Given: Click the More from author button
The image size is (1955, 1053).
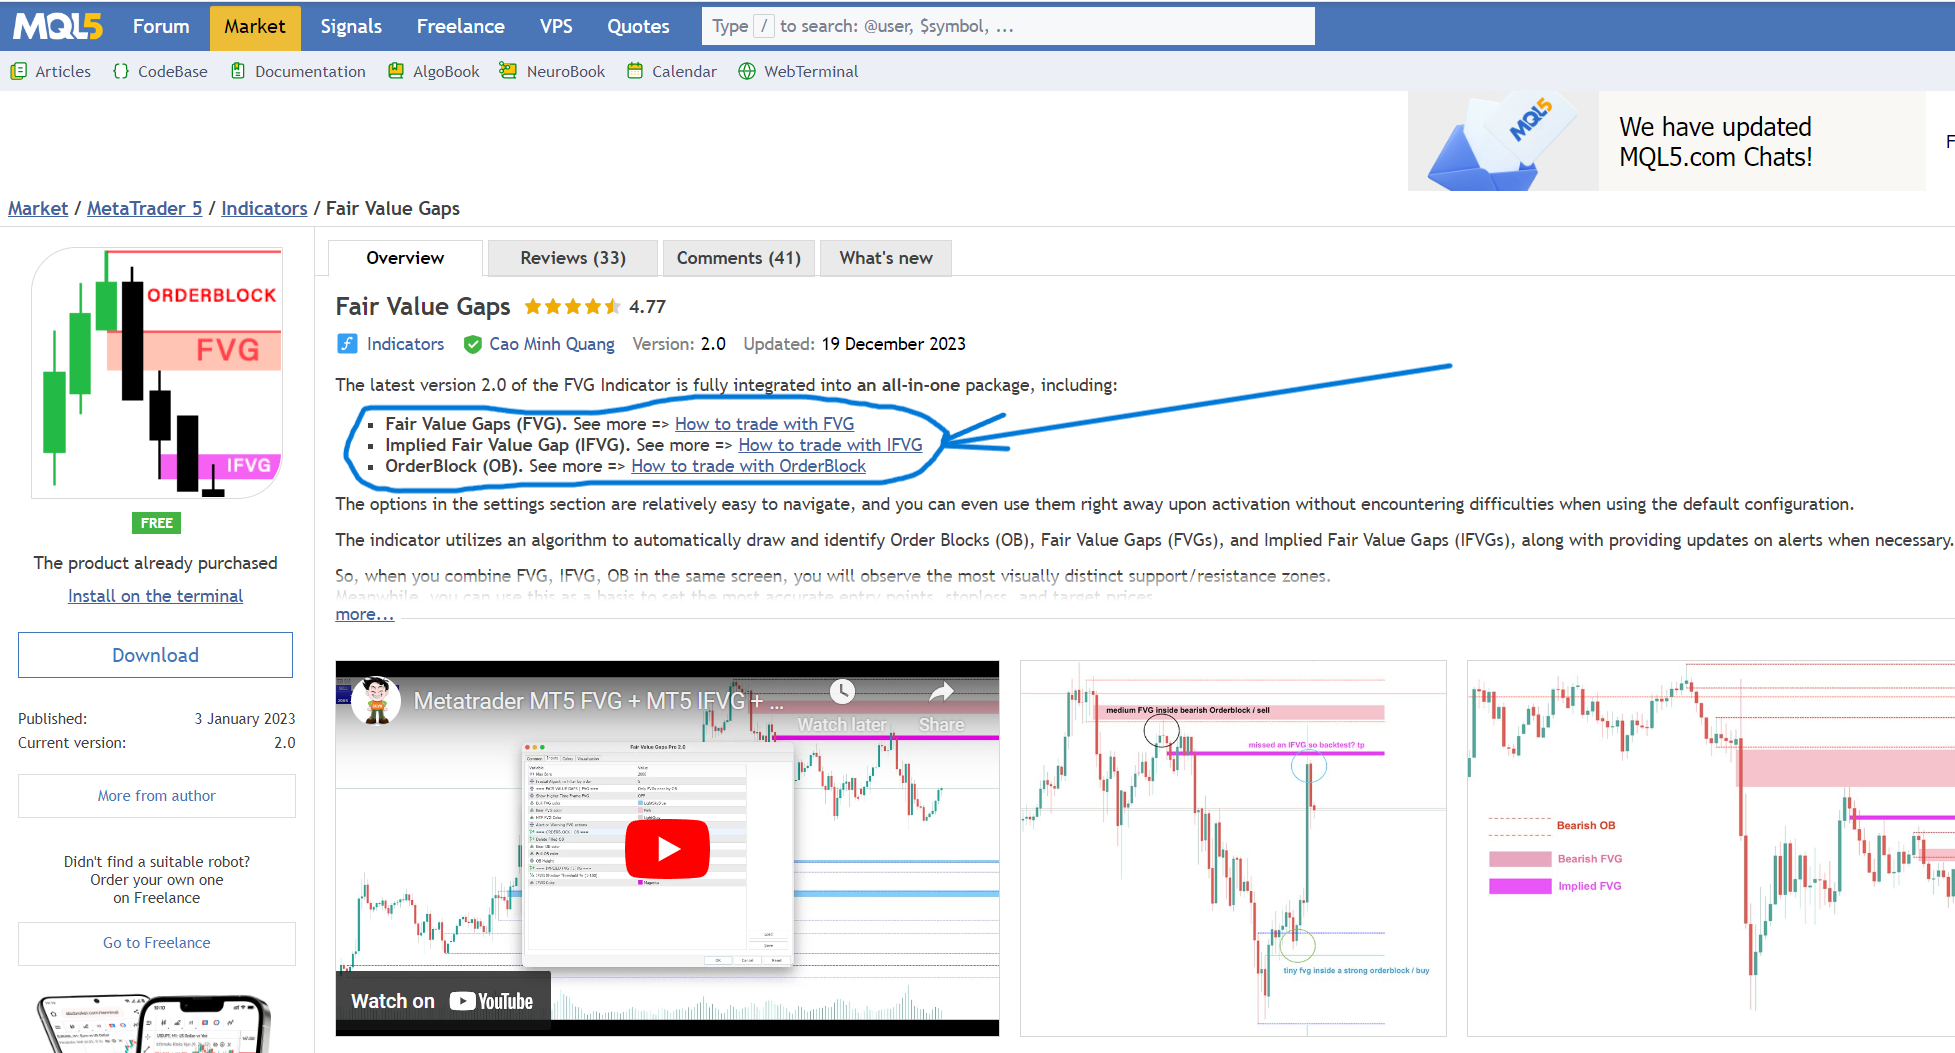Looking at the screenshot, I should [157, 796].
